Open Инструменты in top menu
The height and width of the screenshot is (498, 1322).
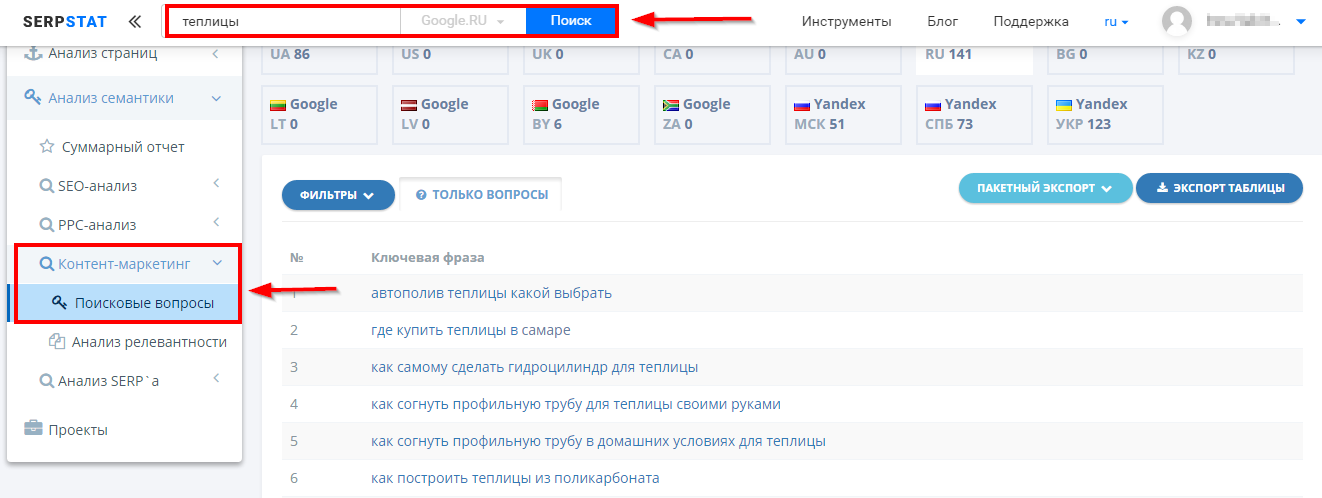point(847,21)
